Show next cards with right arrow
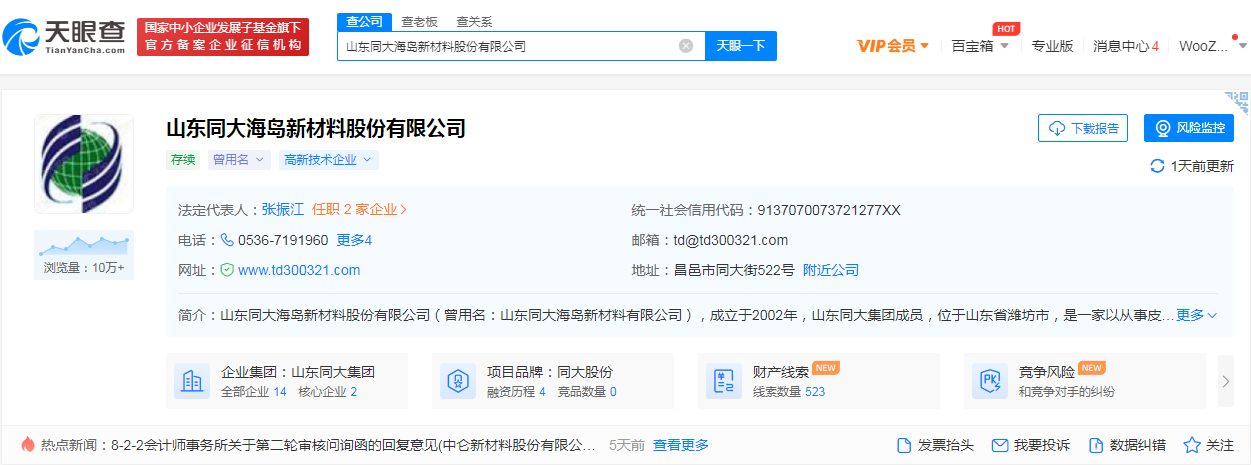Image resolution: width=1251 pixels, height=465 pixels. point(1226,381)
